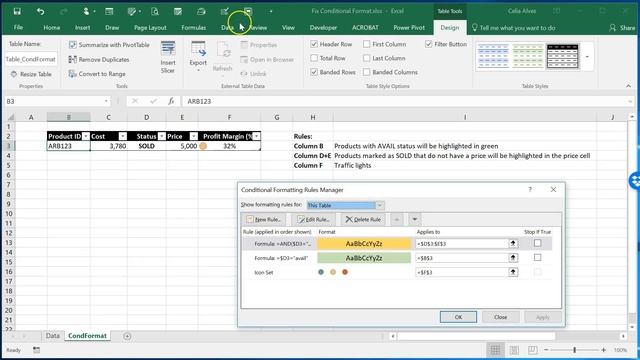This screenshot has width=640, height=360.
Task: Open the File tab
Action: 18,28
